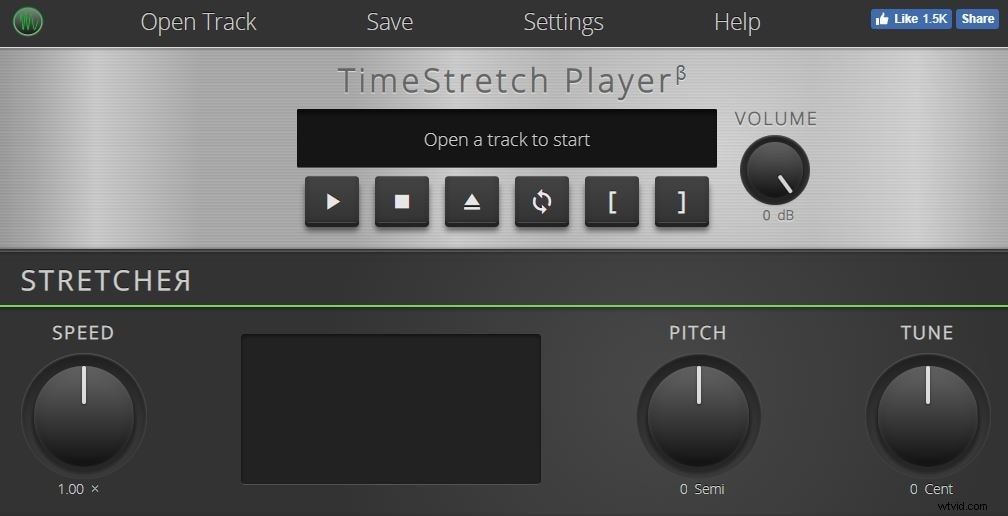
Task: Set loop start with left bracket button
Action: (612, 201)
